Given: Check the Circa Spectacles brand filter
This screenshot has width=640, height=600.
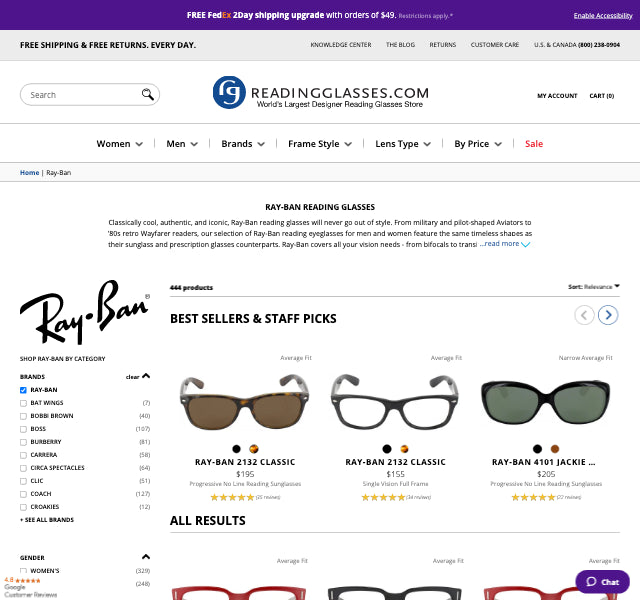Looking at the screenshot, I should pos(23,468).
